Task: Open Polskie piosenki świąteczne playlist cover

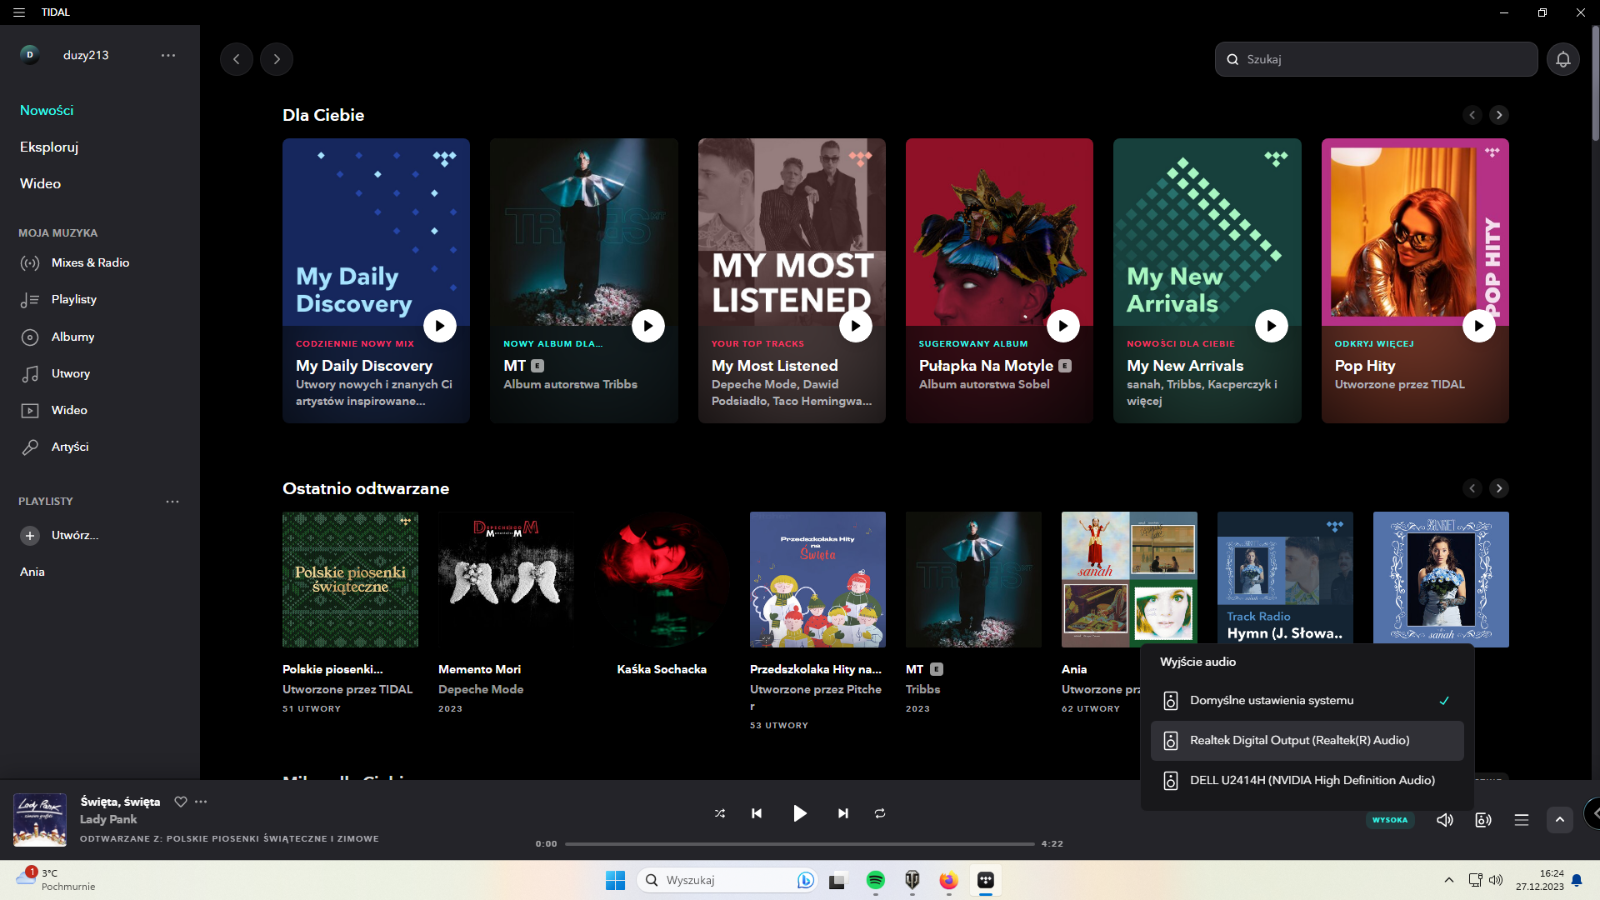Action: (x=350, y=580)
